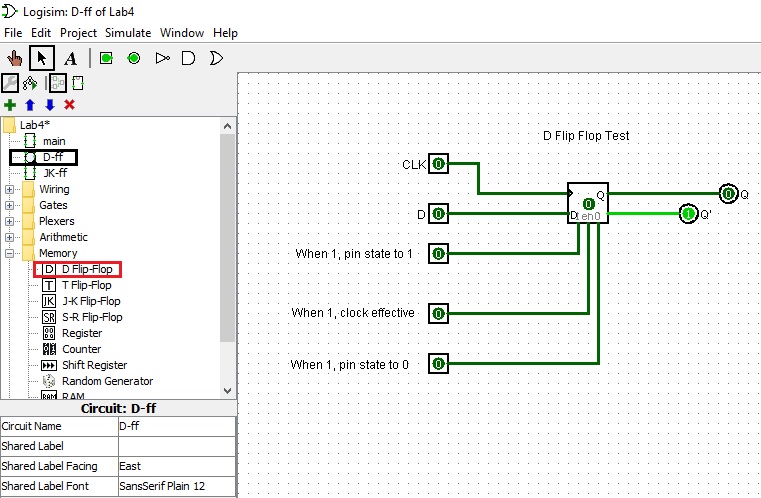The image size is (761, 498).
Task: Select the JK-ff circuit in tree
Action: [x=55, y=173]
